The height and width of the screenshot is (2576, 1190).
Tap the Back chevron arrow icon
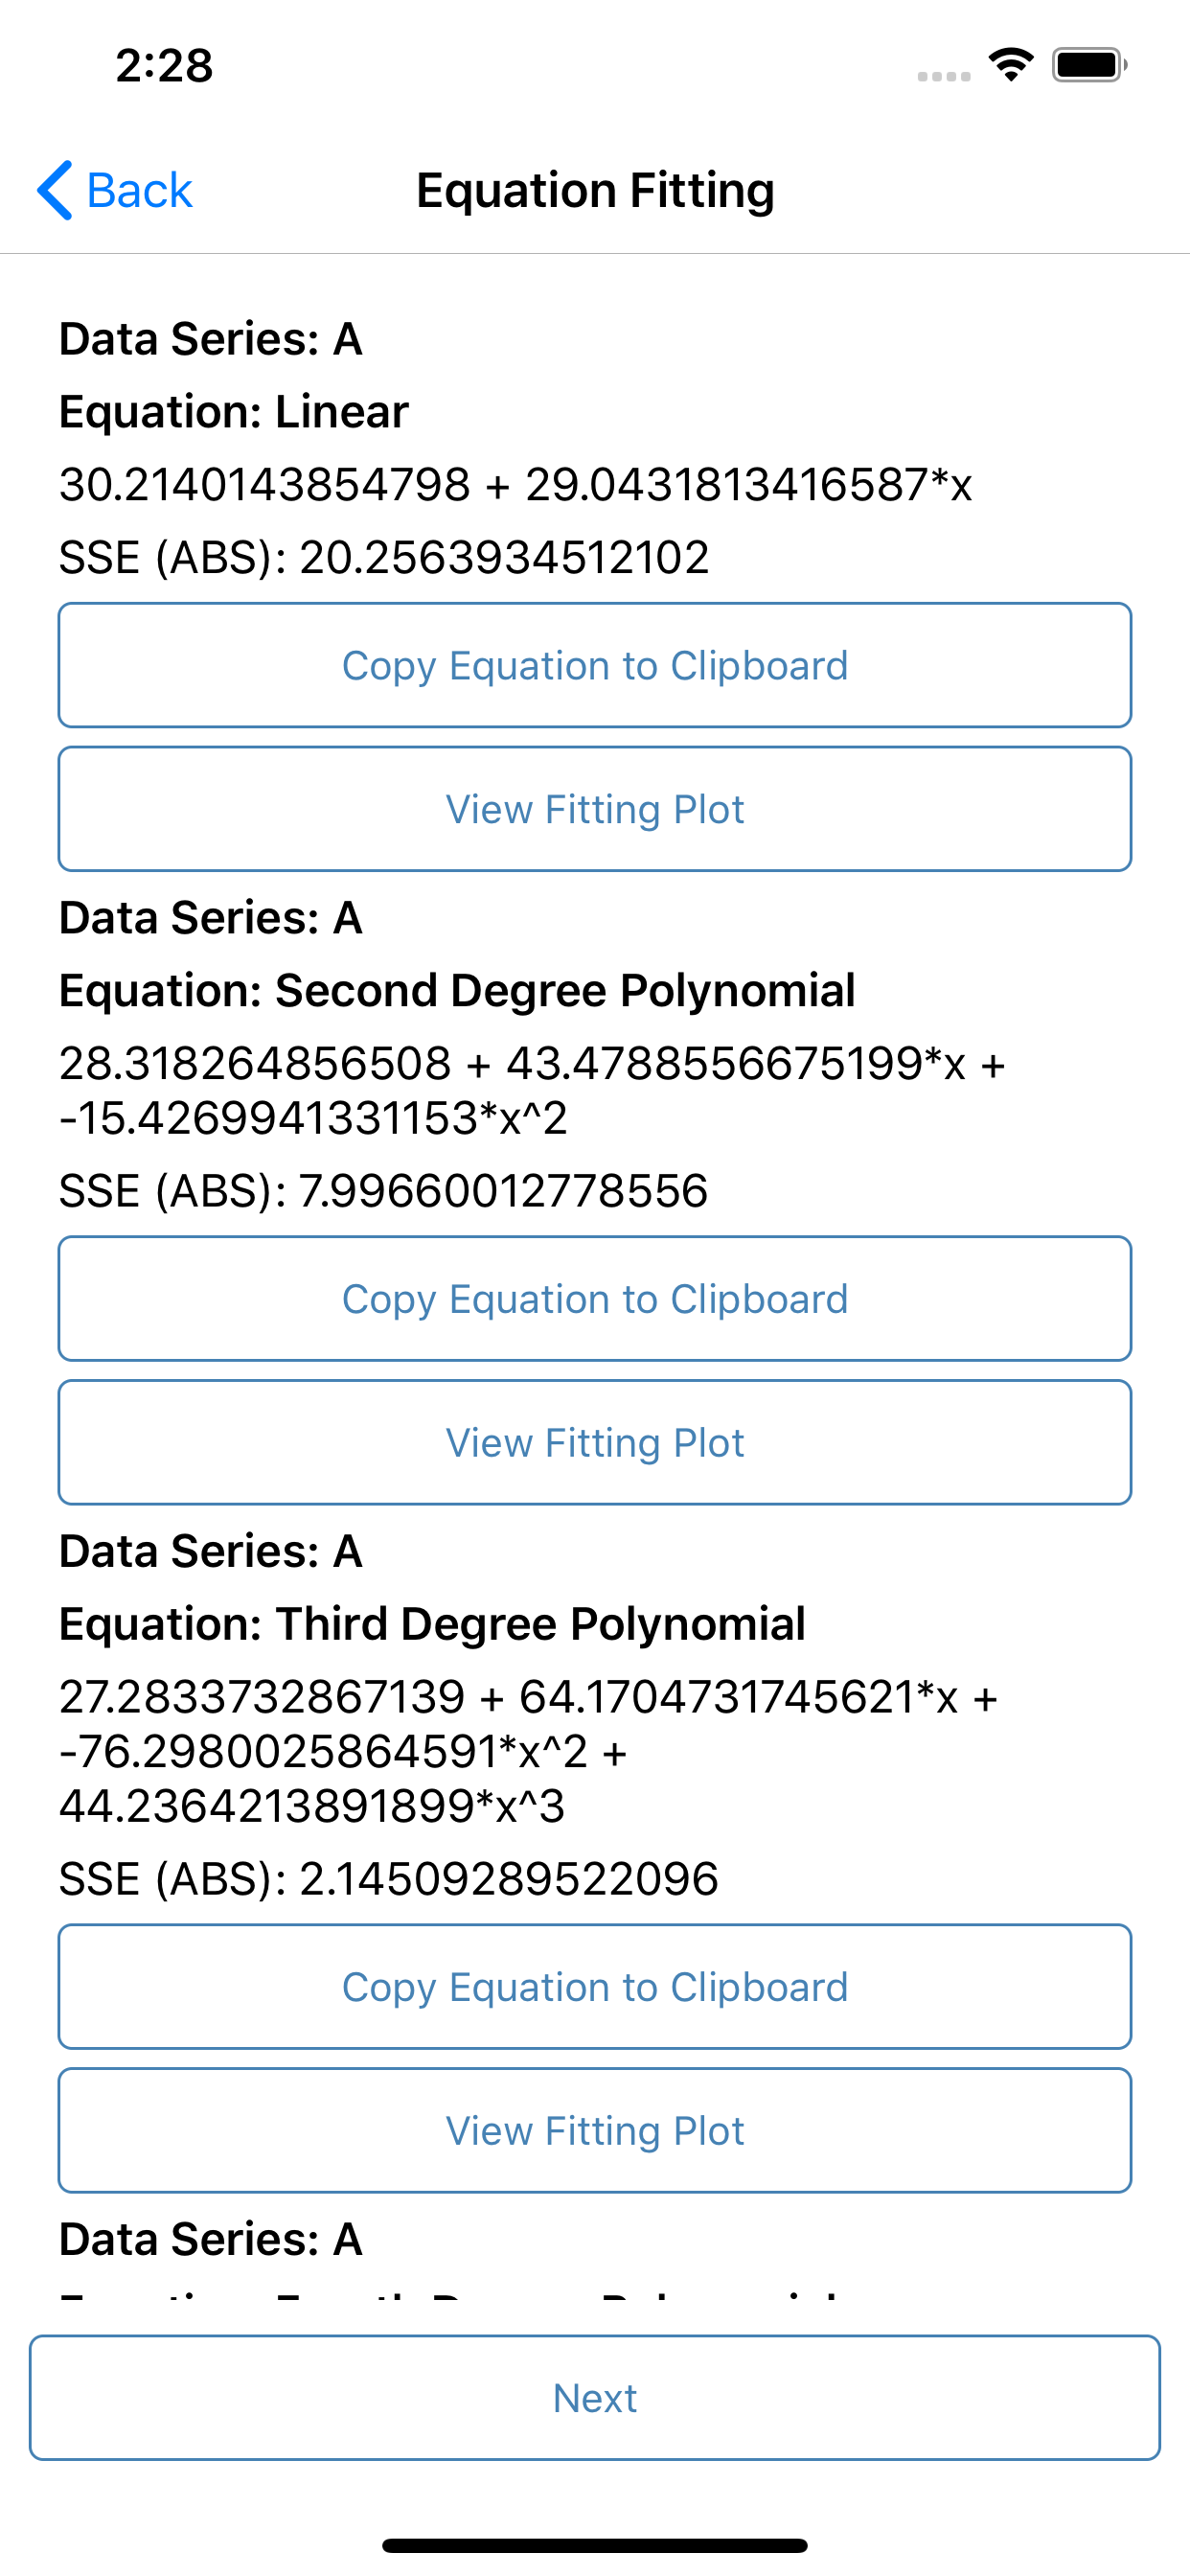pos(55,190)
